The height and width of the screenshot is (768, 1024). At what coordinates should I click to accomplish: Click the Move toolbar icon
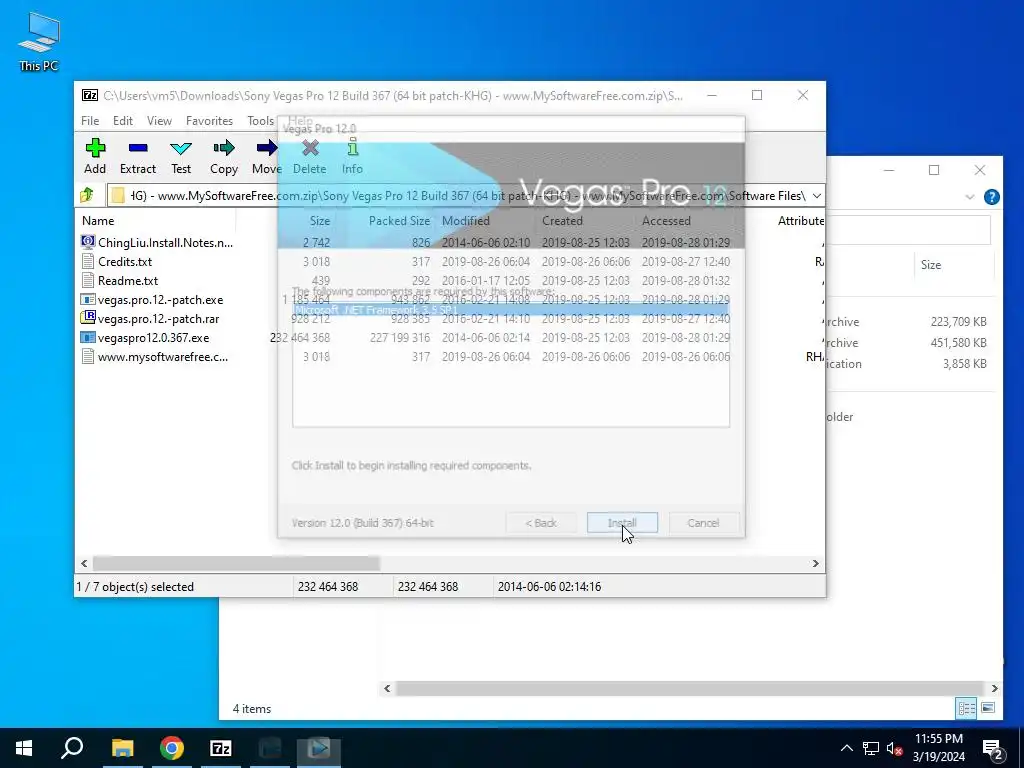[266, 156]
